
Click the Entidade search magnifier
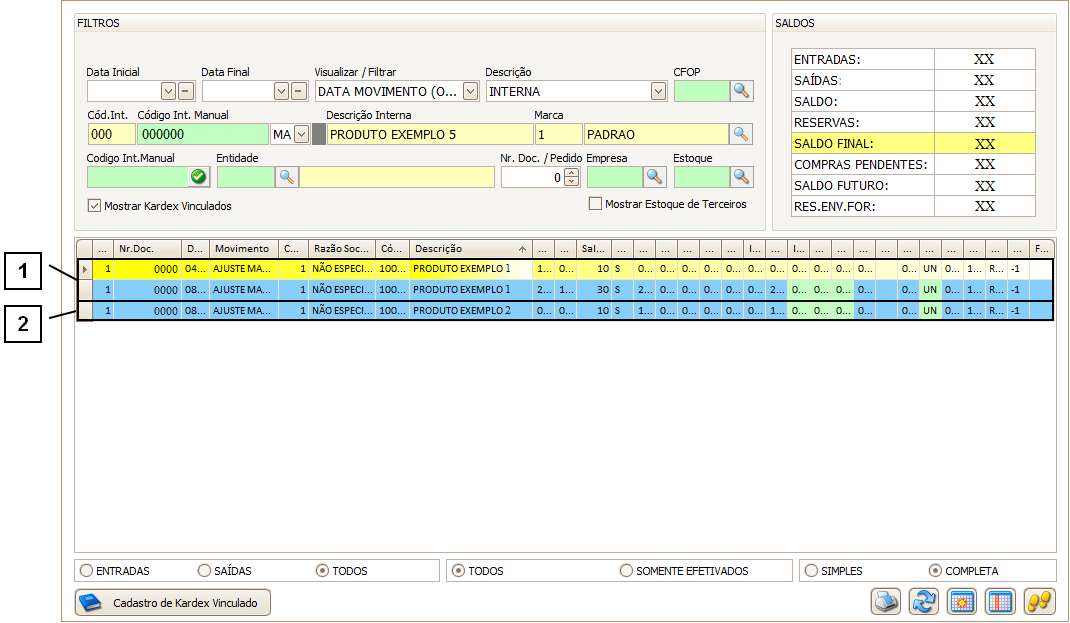tap(286, 177)
